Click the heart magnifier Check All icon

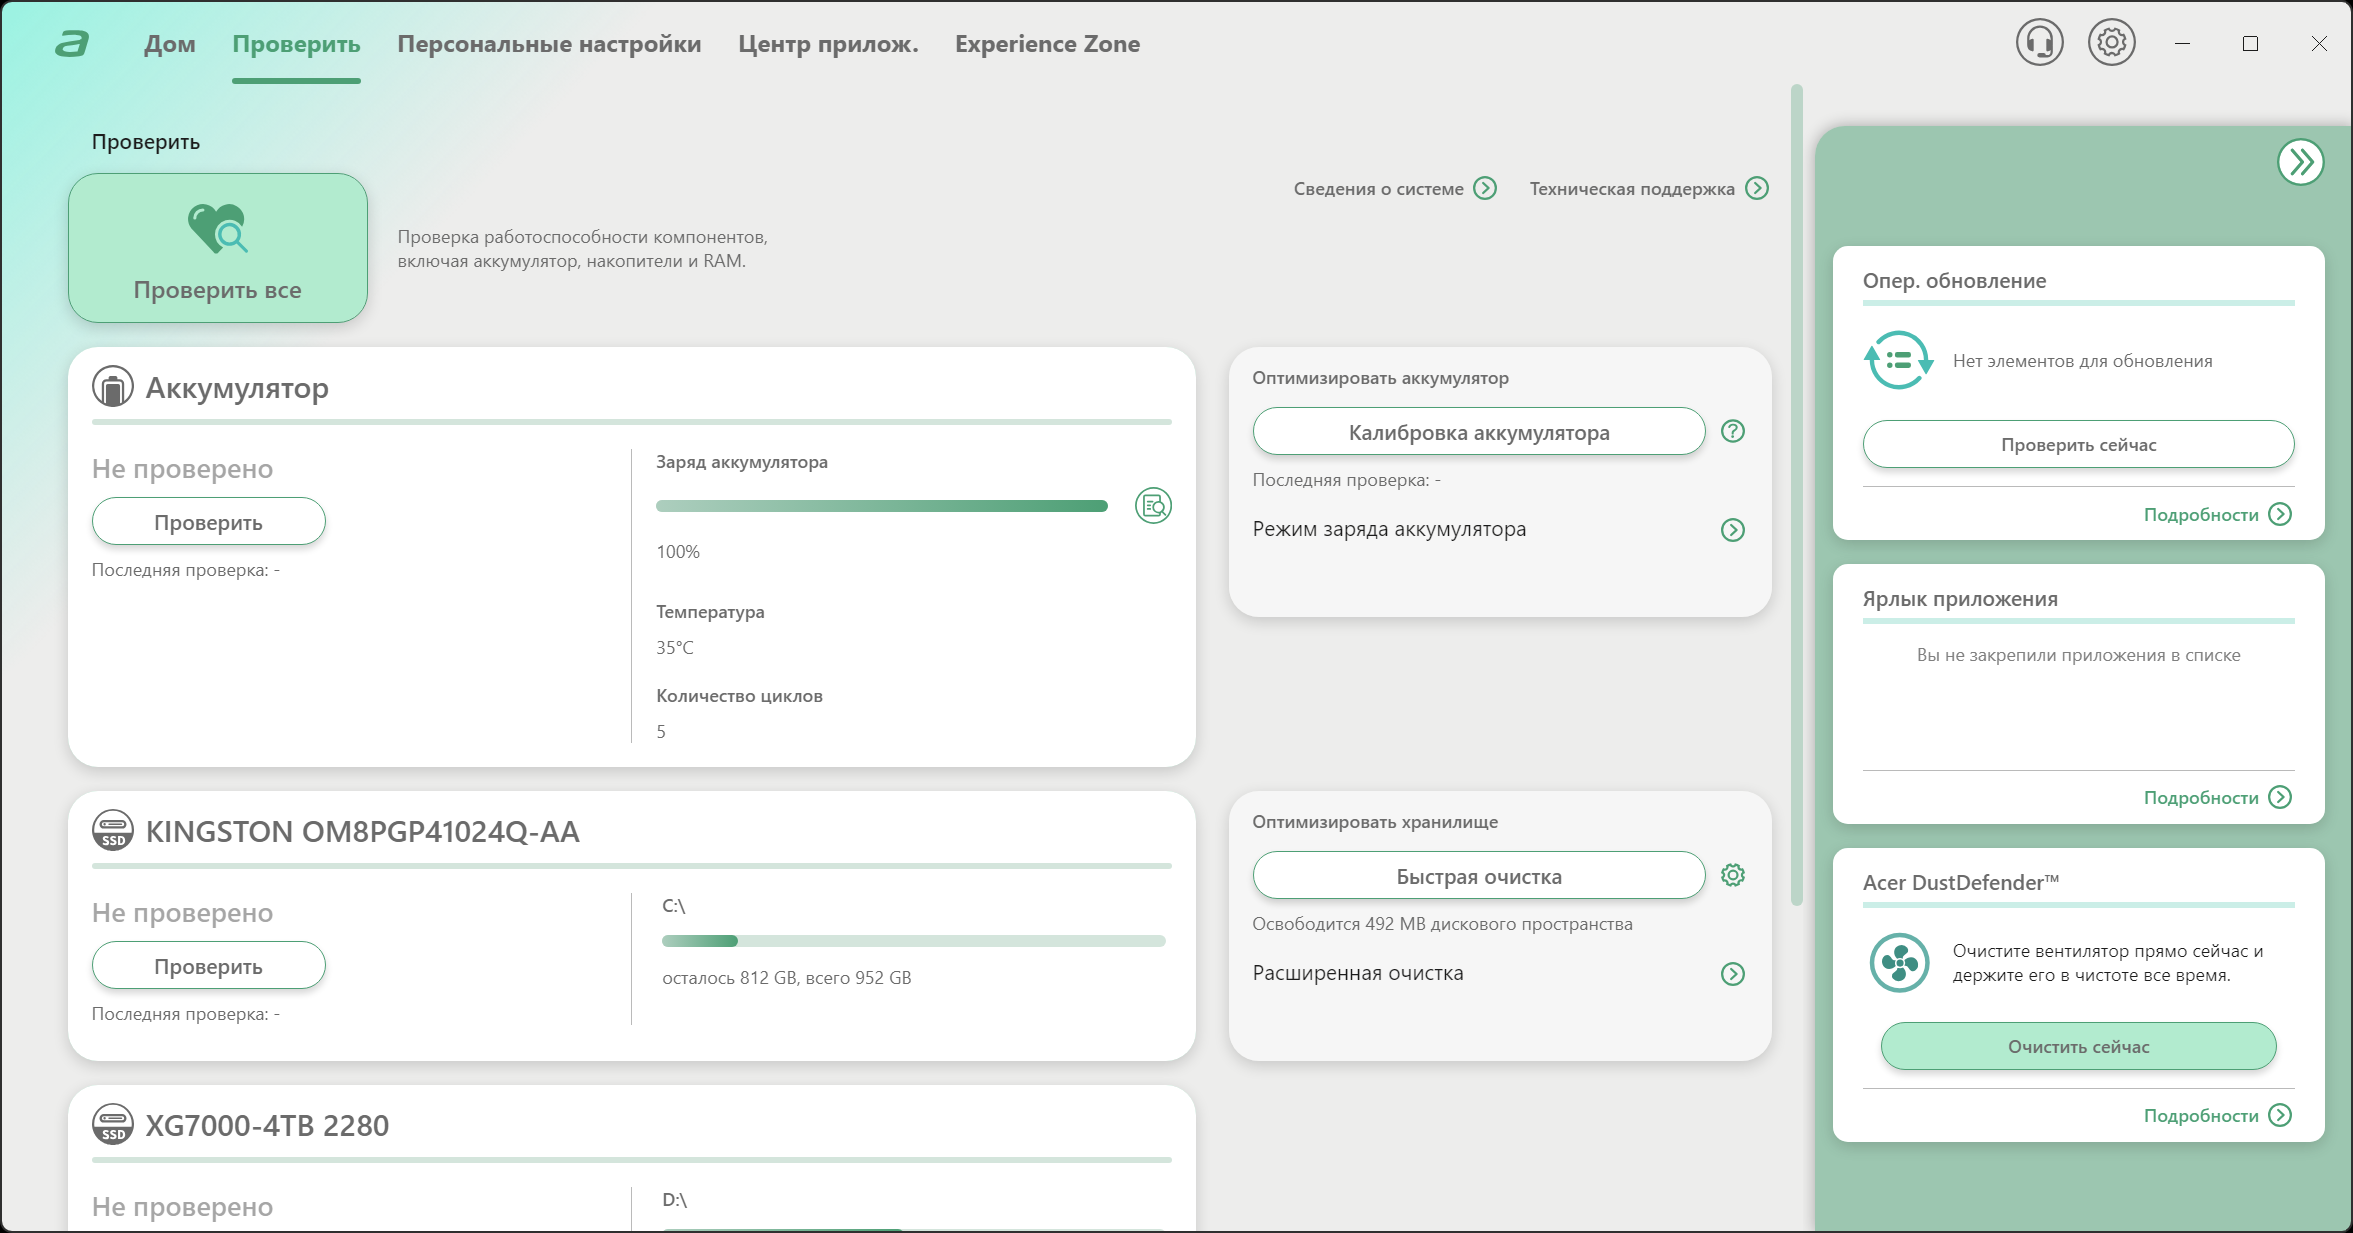point(218,229)
